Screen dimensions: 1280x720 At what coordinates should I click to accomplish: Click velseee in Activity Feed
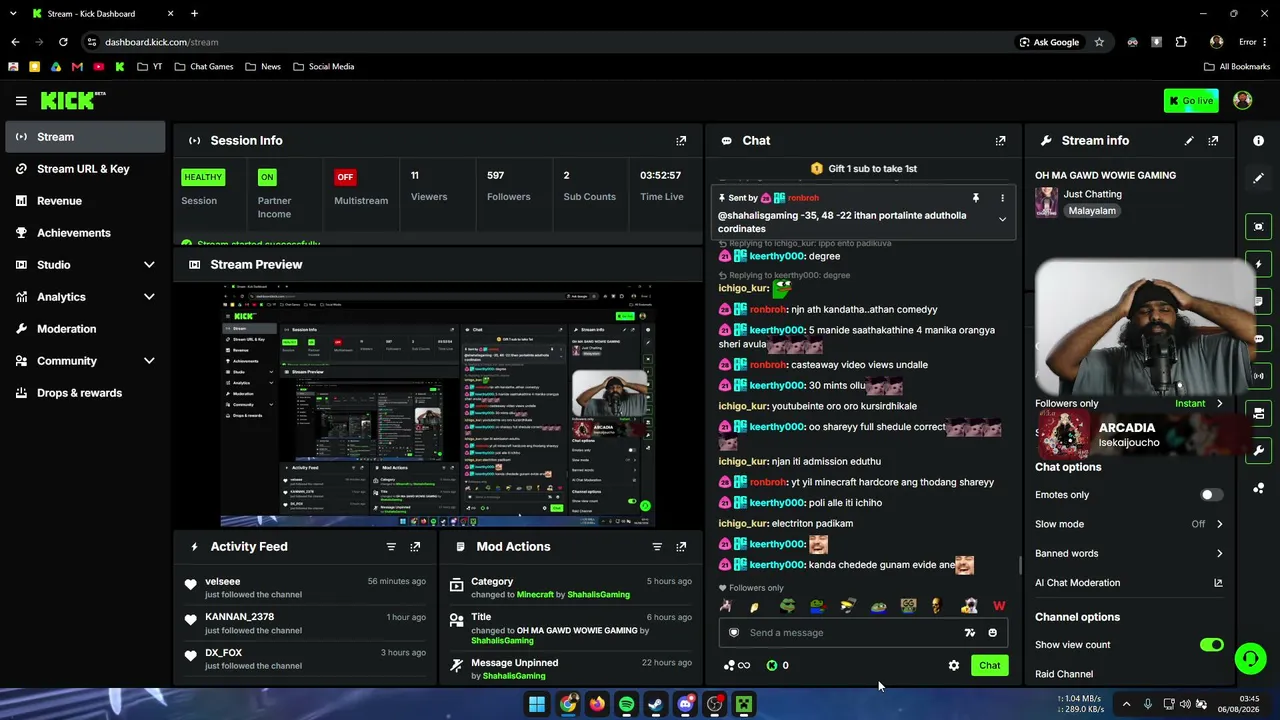click(x=223, y=582)
